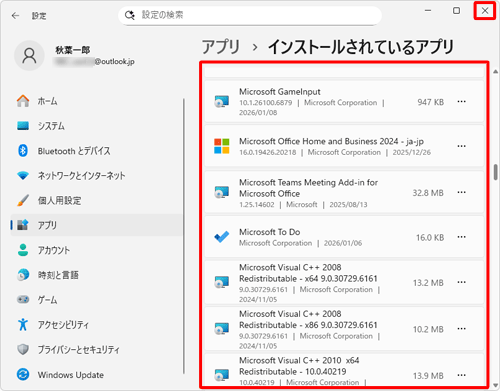Select Microsoft Office Home and Business 2024 title
Screen dimensions: 500x391
coord(331,141)
